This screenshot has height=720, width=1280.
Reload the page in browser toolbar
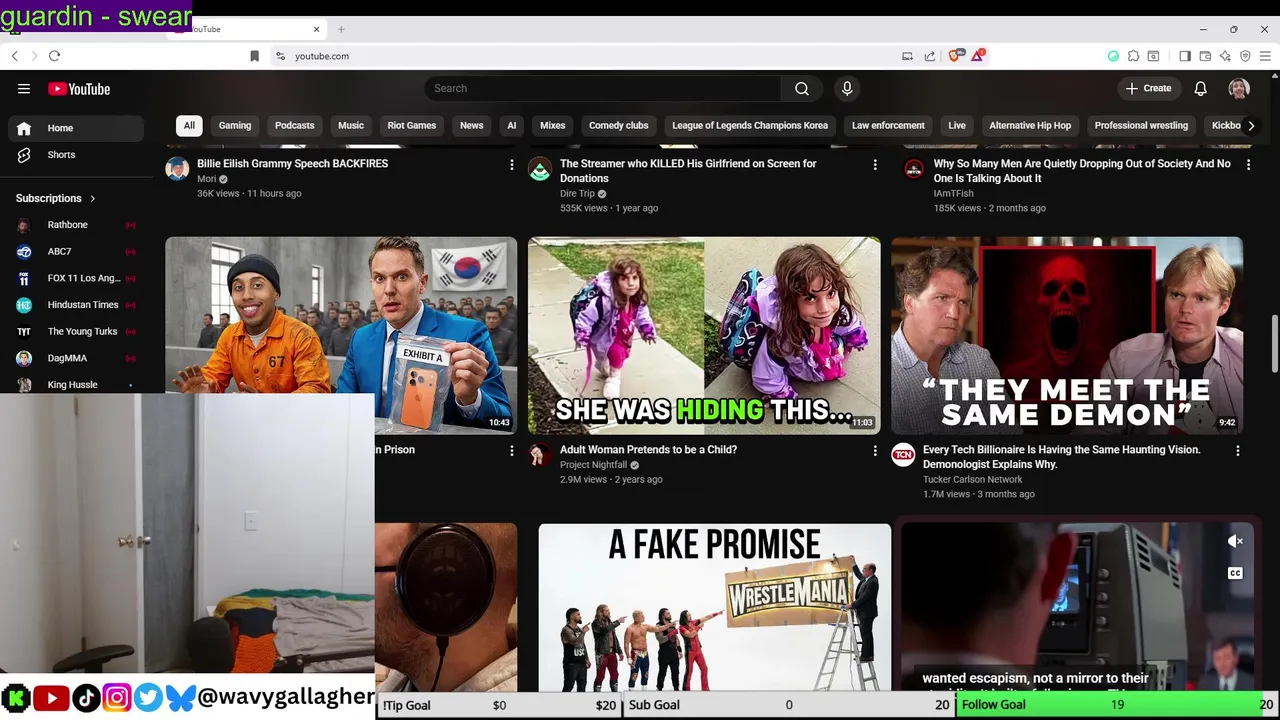click(x=54, y=56)
